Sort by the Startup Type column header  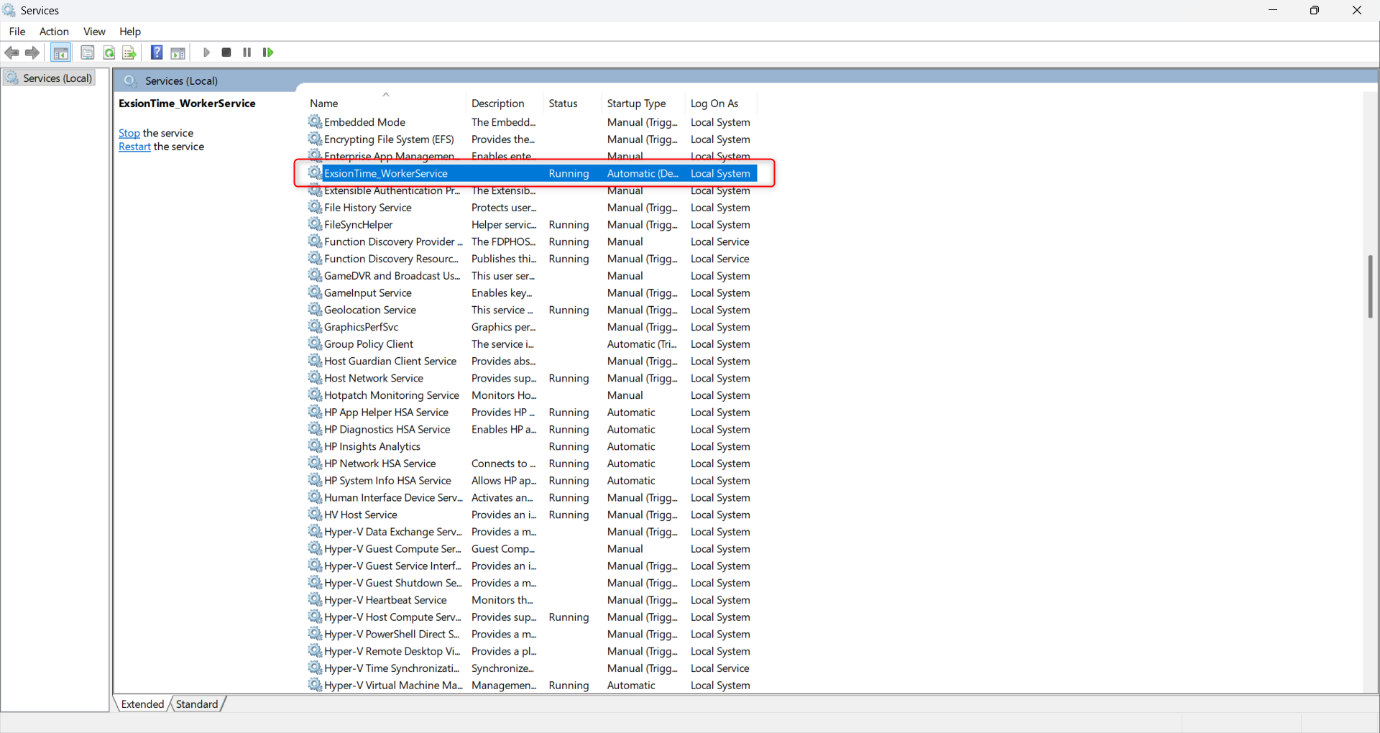point(643,103)
